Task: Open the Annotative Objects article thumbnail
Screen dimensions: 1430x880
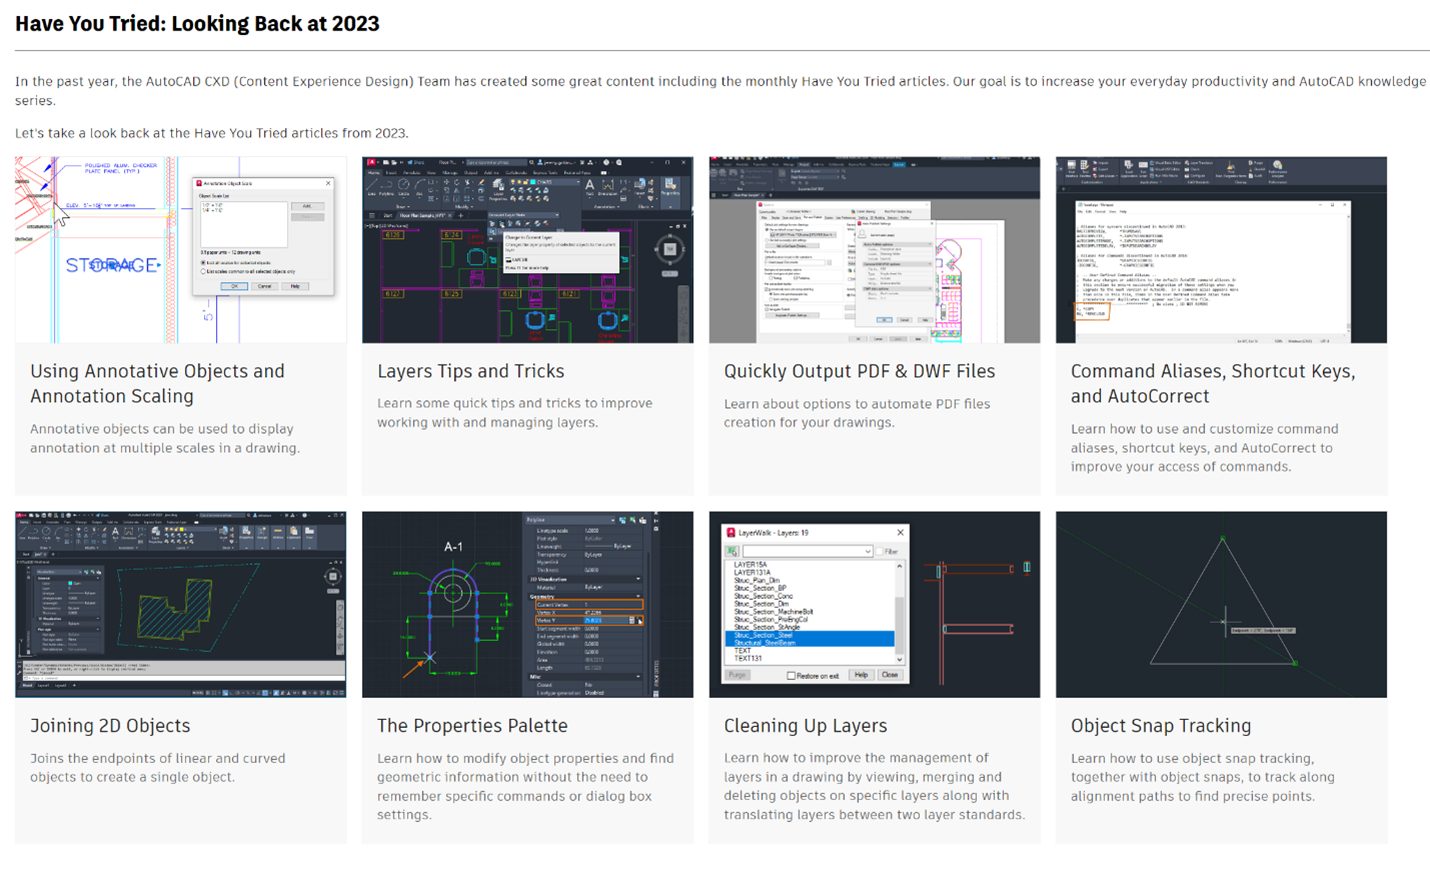Action: click(x=181, y=249)
